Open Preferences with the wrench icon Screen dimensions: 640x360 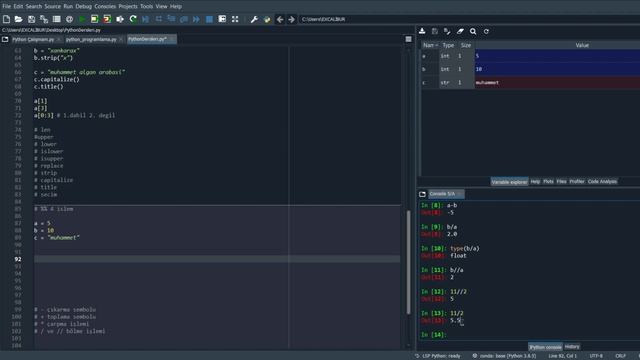coord(254,19)
